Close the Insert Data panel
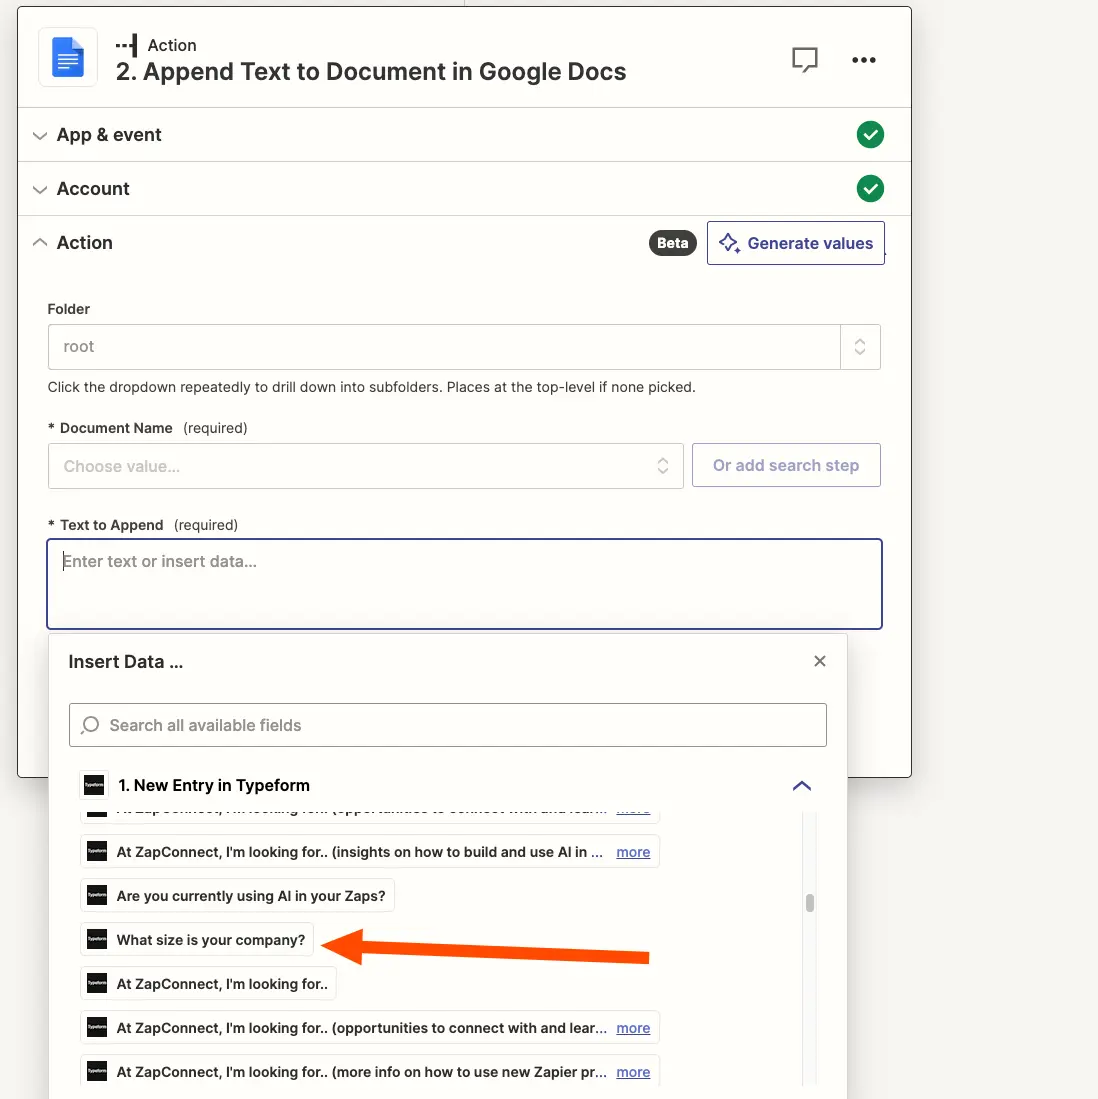Screen dimensions: 1098x1099 pos(820,661)
